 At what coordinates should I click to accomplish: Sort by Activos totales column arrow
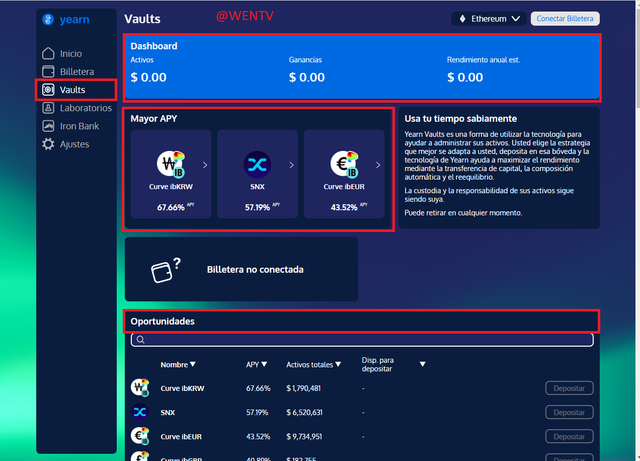click(338, 364)
